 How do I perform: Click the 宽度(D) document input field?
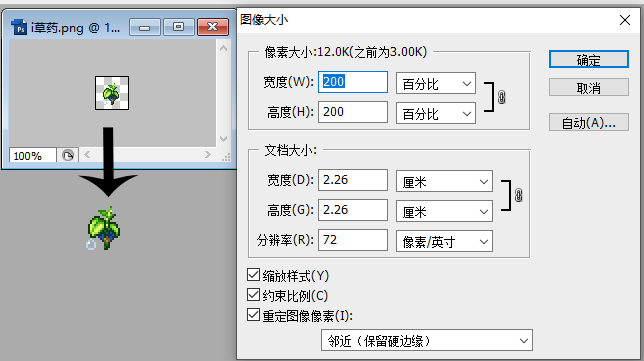coord(353,180)
